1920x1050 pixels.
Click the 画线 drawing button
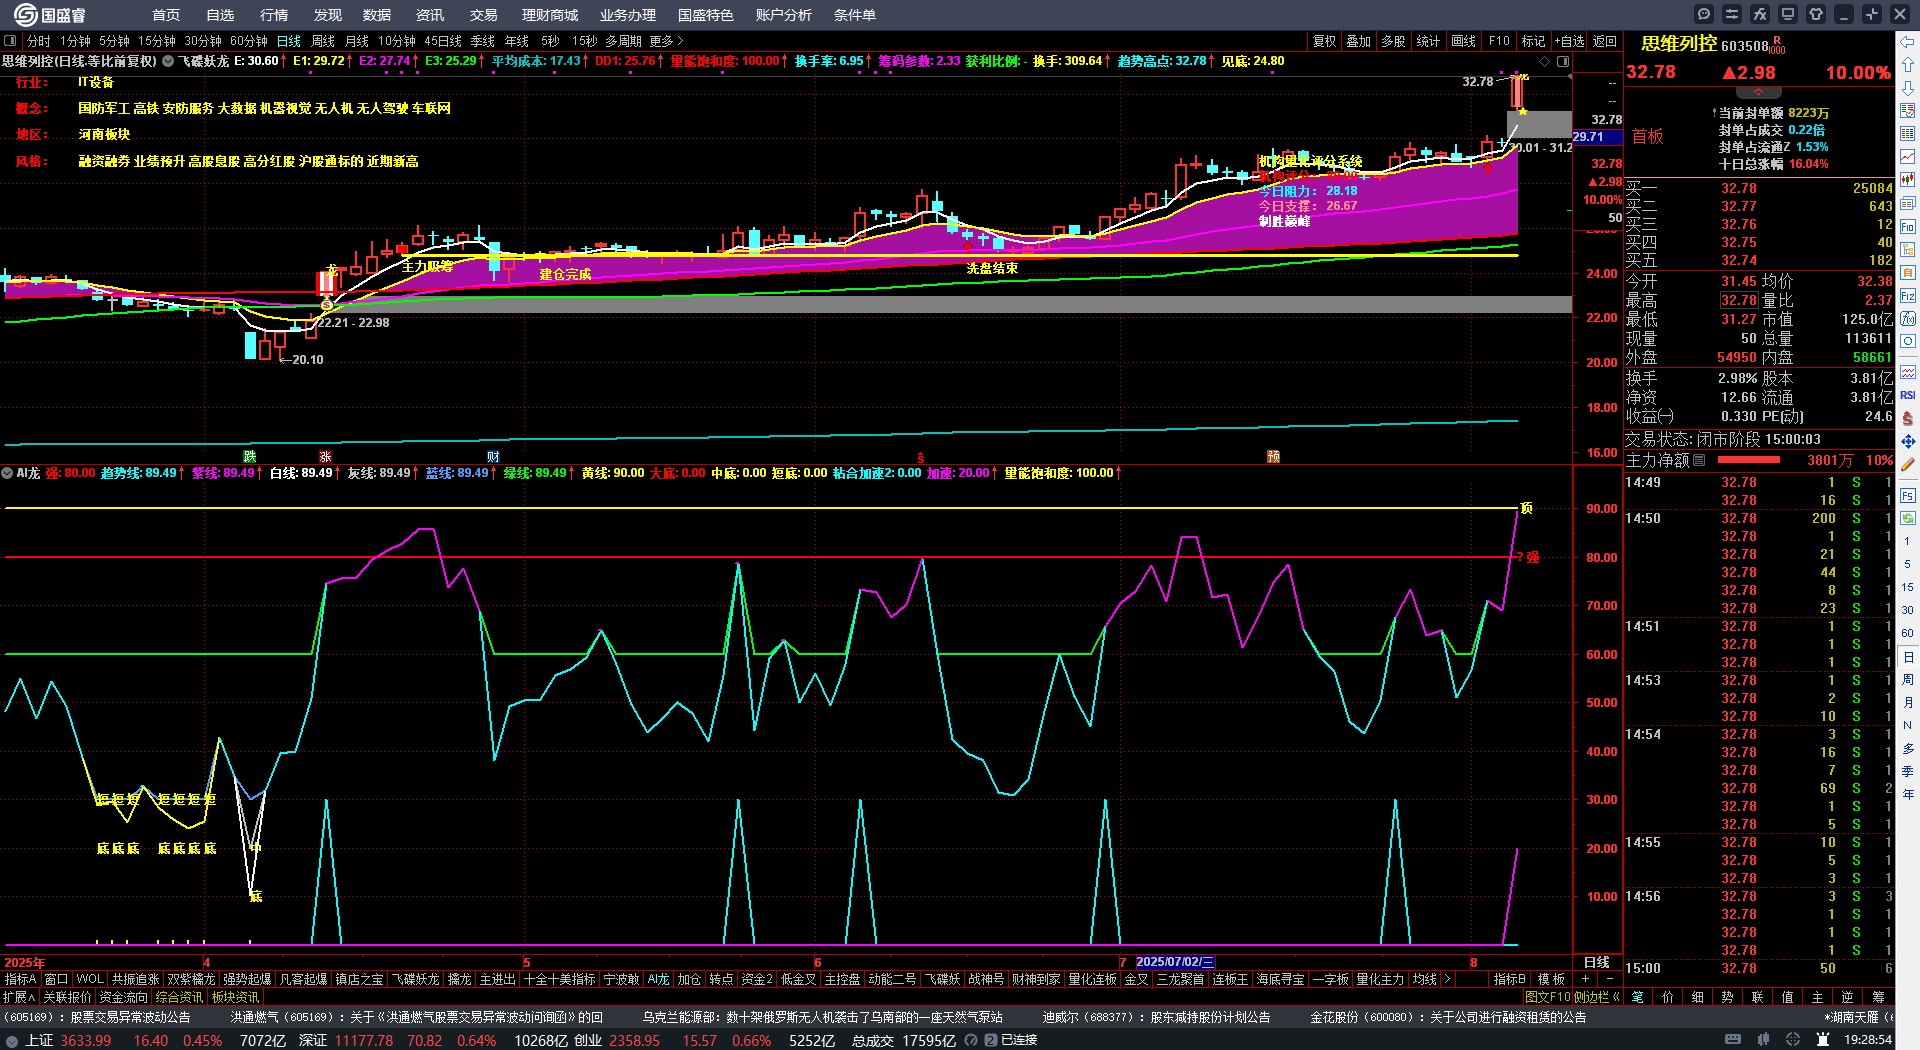[x=1464, y=41]
